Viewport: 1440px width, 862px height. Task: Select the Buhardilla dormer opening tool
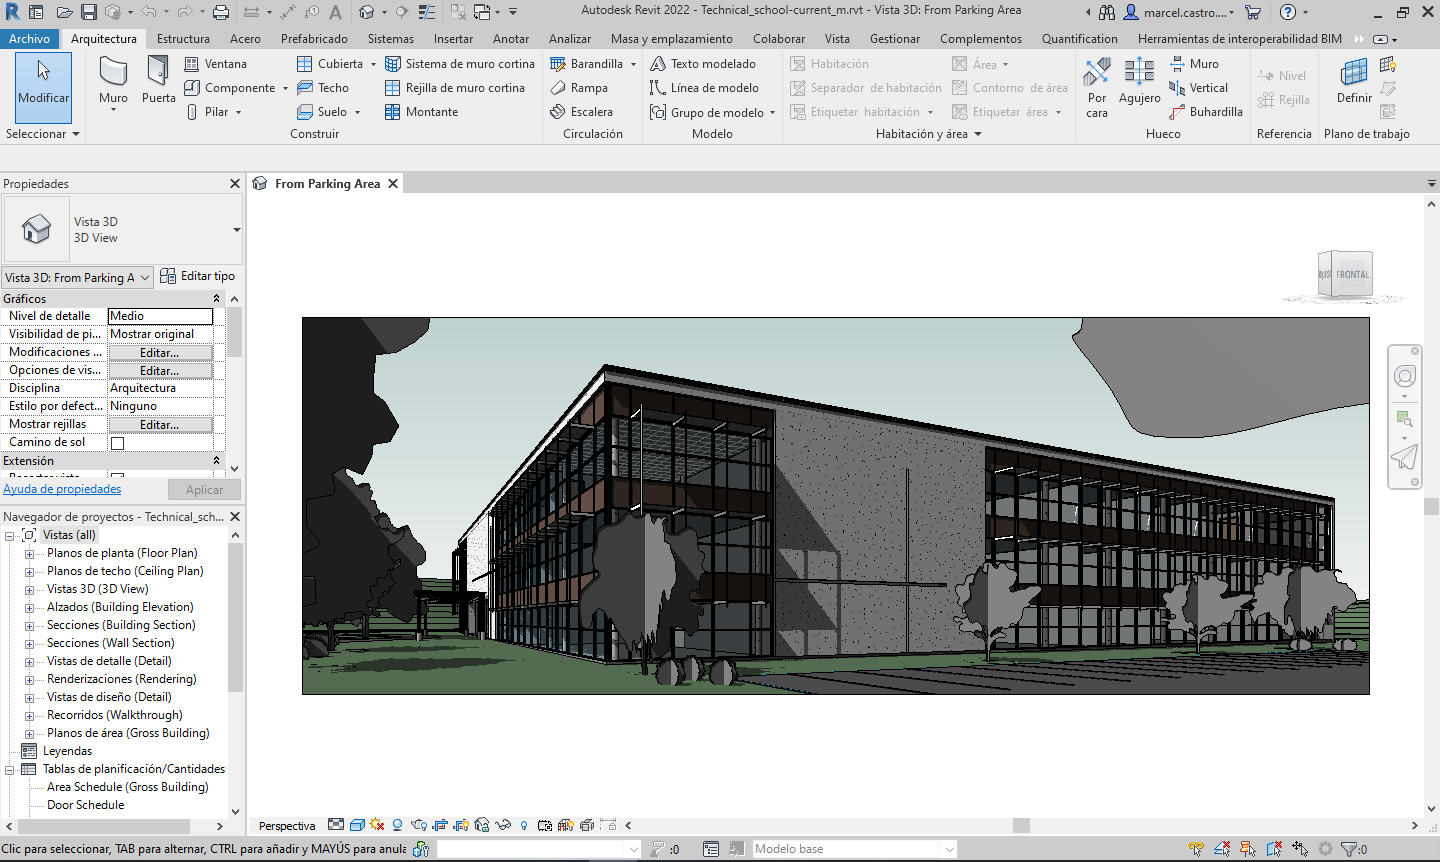[1205, 111]
